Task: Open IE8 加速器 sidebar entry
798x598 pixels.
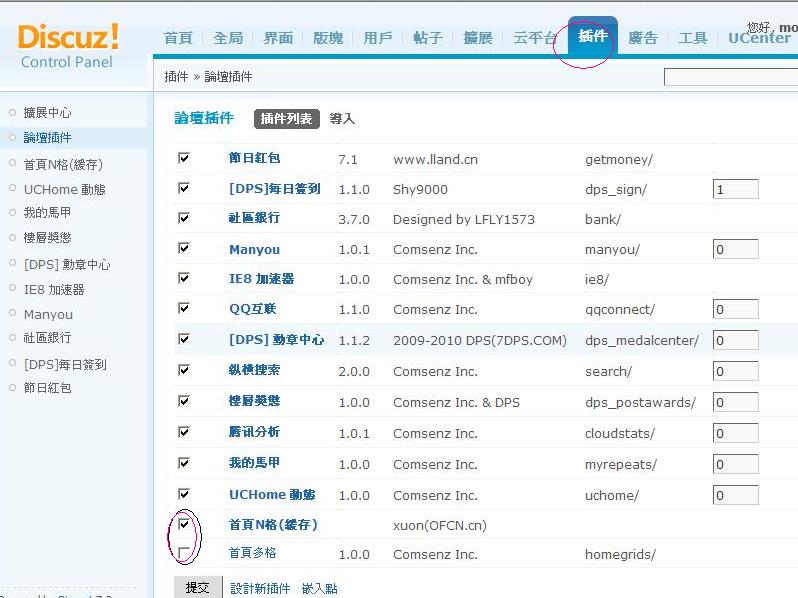Action: point(54,290)
